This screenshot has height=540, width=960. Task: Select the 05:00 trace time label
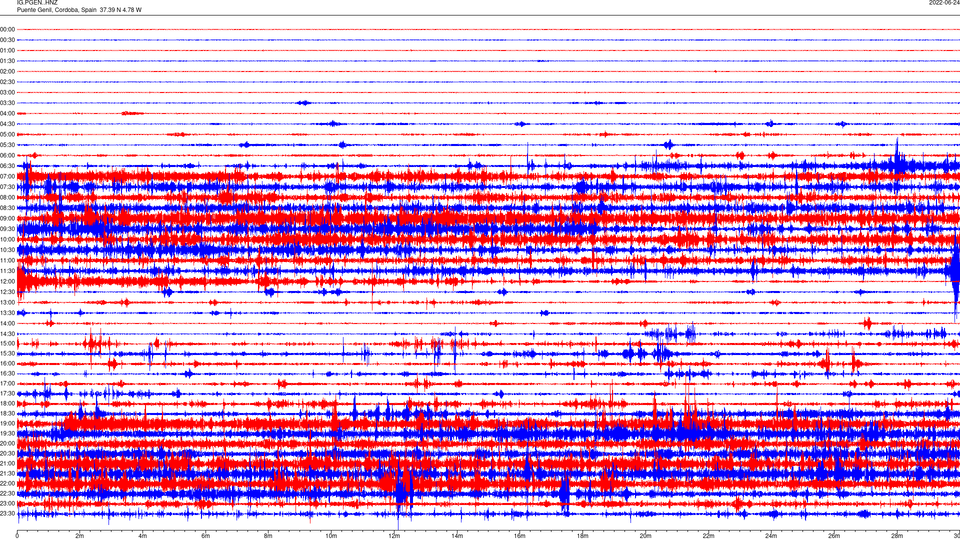(7, 134)
